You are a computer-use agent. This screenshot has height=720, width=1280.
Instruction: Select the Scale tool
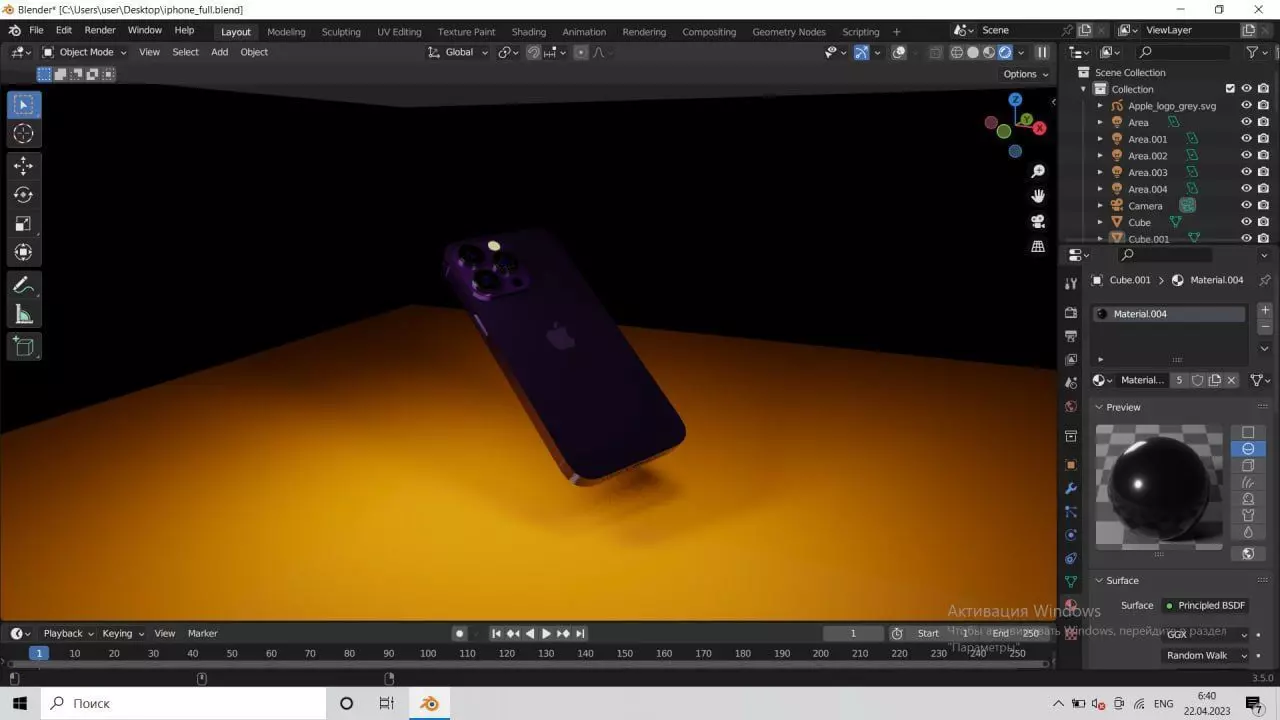click(24, 224)
